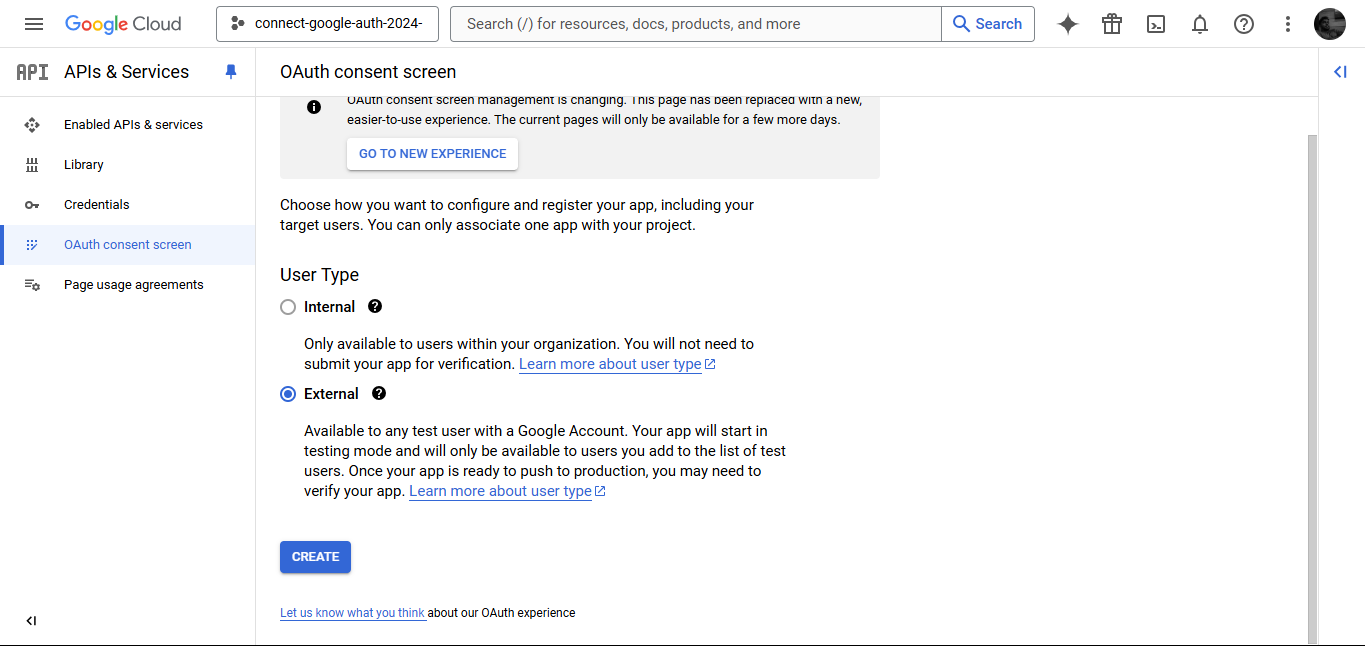Select the Internal user type
The width and height of the screenshot is (1365, 646).
288,307
